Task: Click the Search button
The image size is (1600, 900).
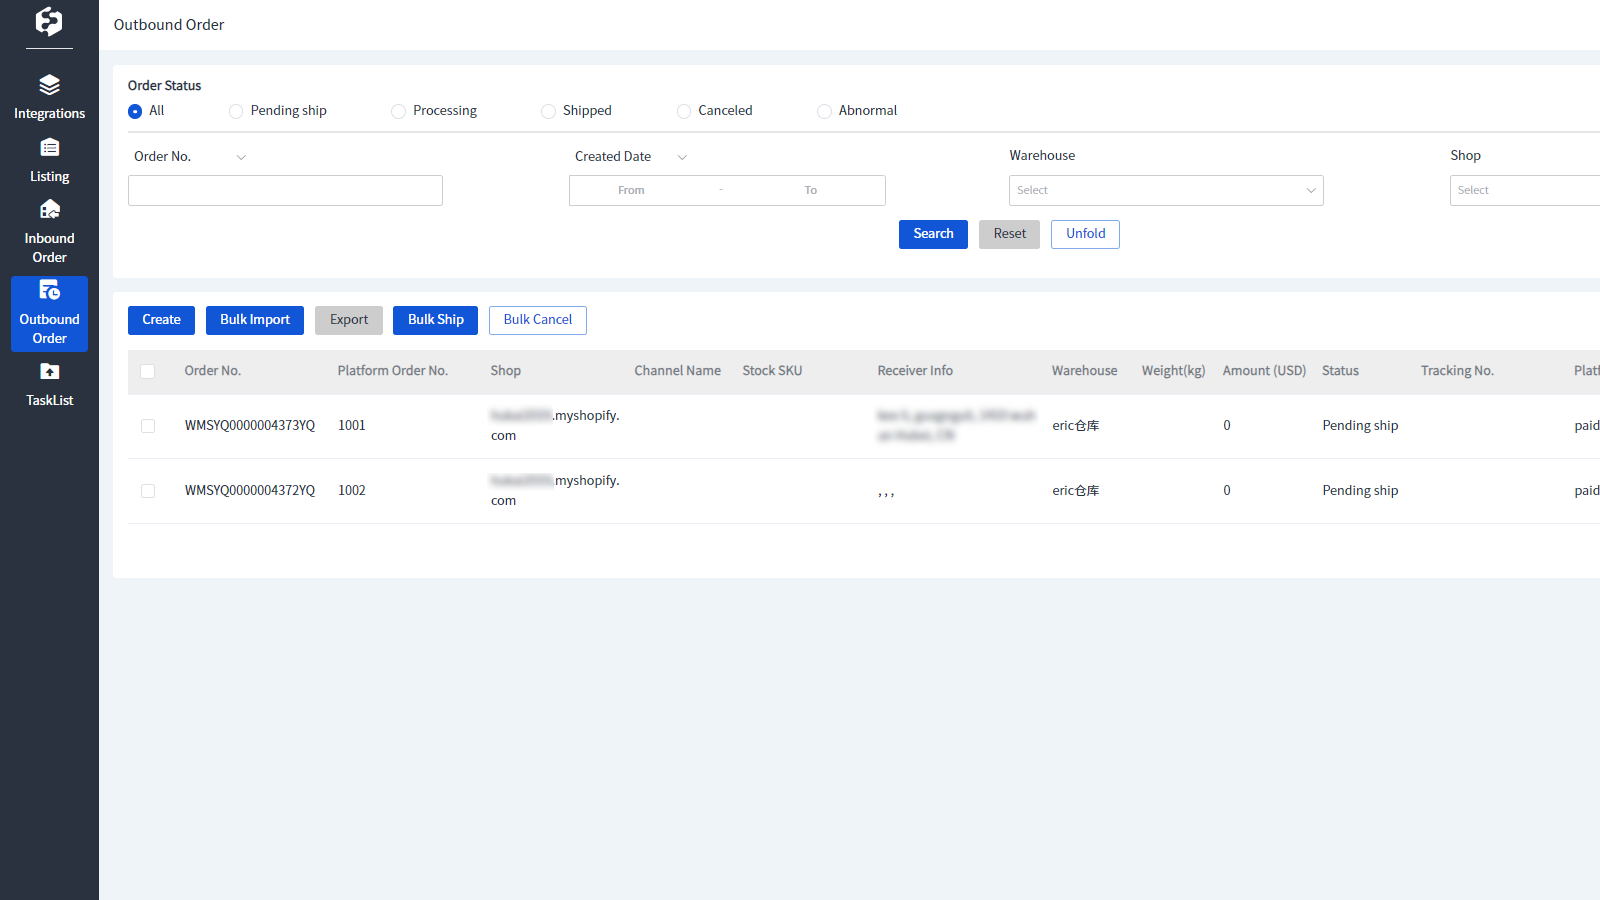Action: [933, 234]
